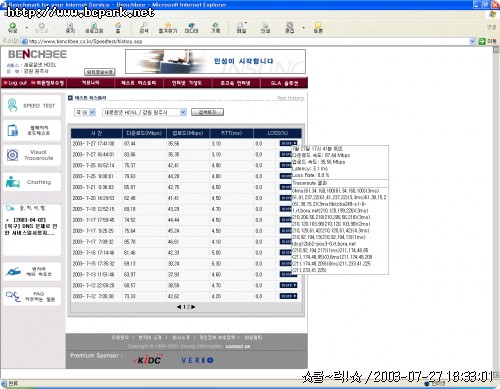Click the VERIO sponsor logo

[197, 360]
